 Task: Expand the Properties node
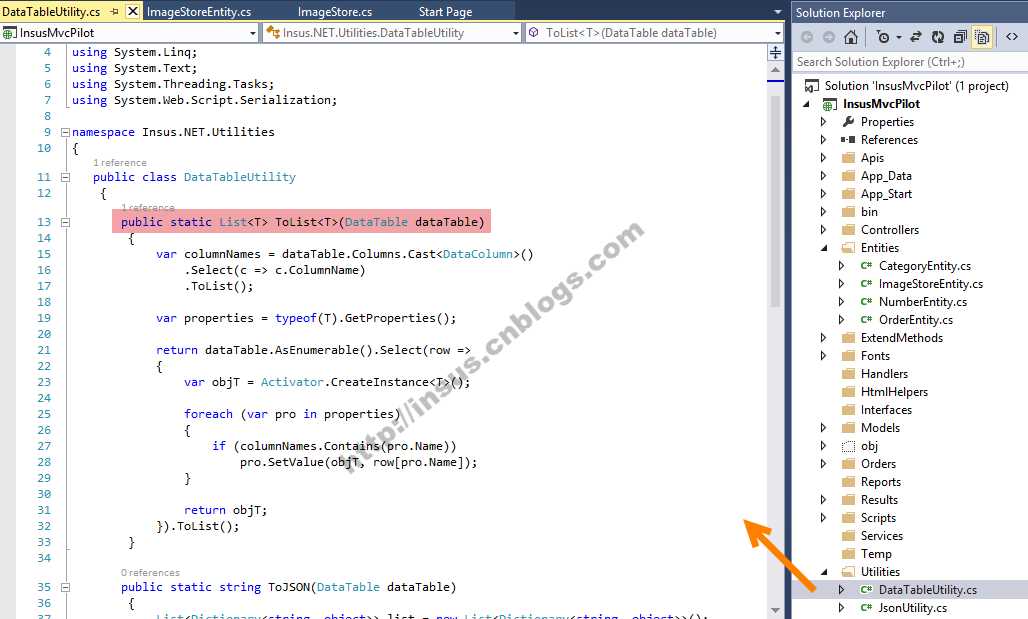pos(823,122)
